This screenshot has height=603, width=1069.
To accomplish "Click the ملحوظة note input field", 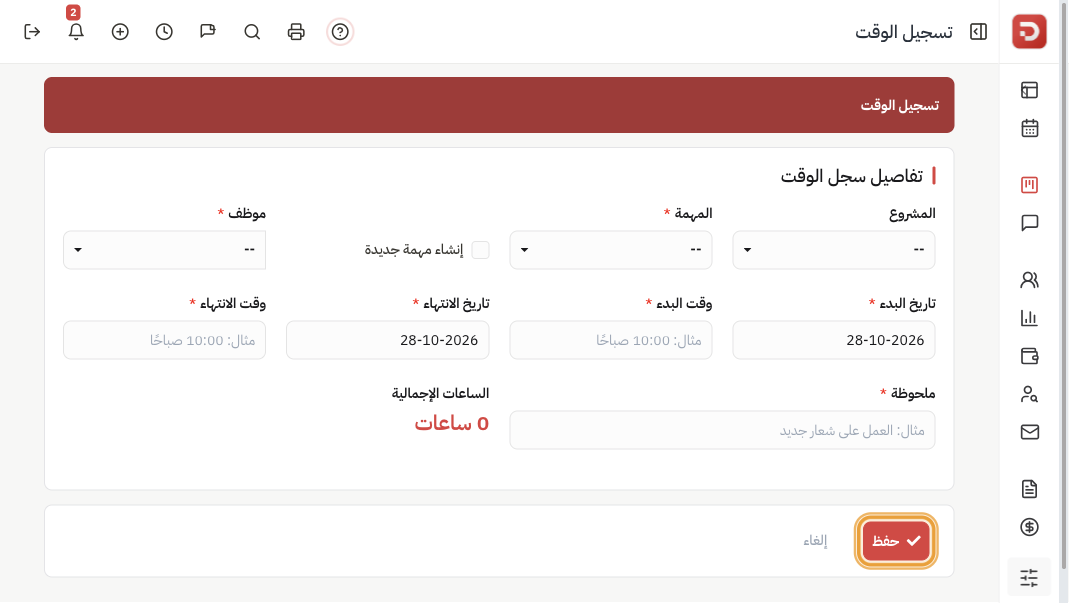I will [723, 430].
